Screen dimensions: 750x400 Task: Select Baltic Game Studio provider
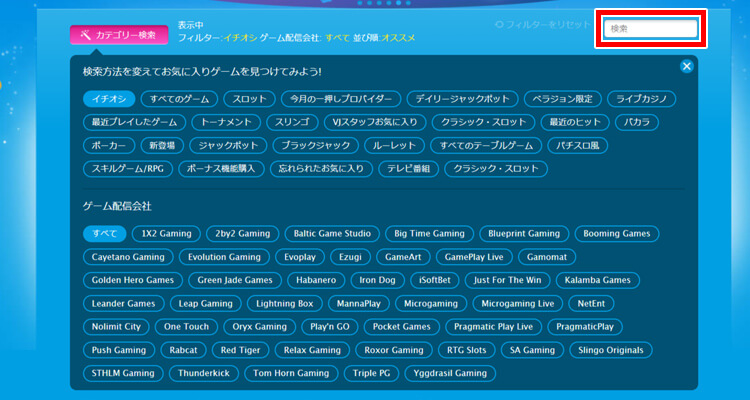(x=332, y=233)
